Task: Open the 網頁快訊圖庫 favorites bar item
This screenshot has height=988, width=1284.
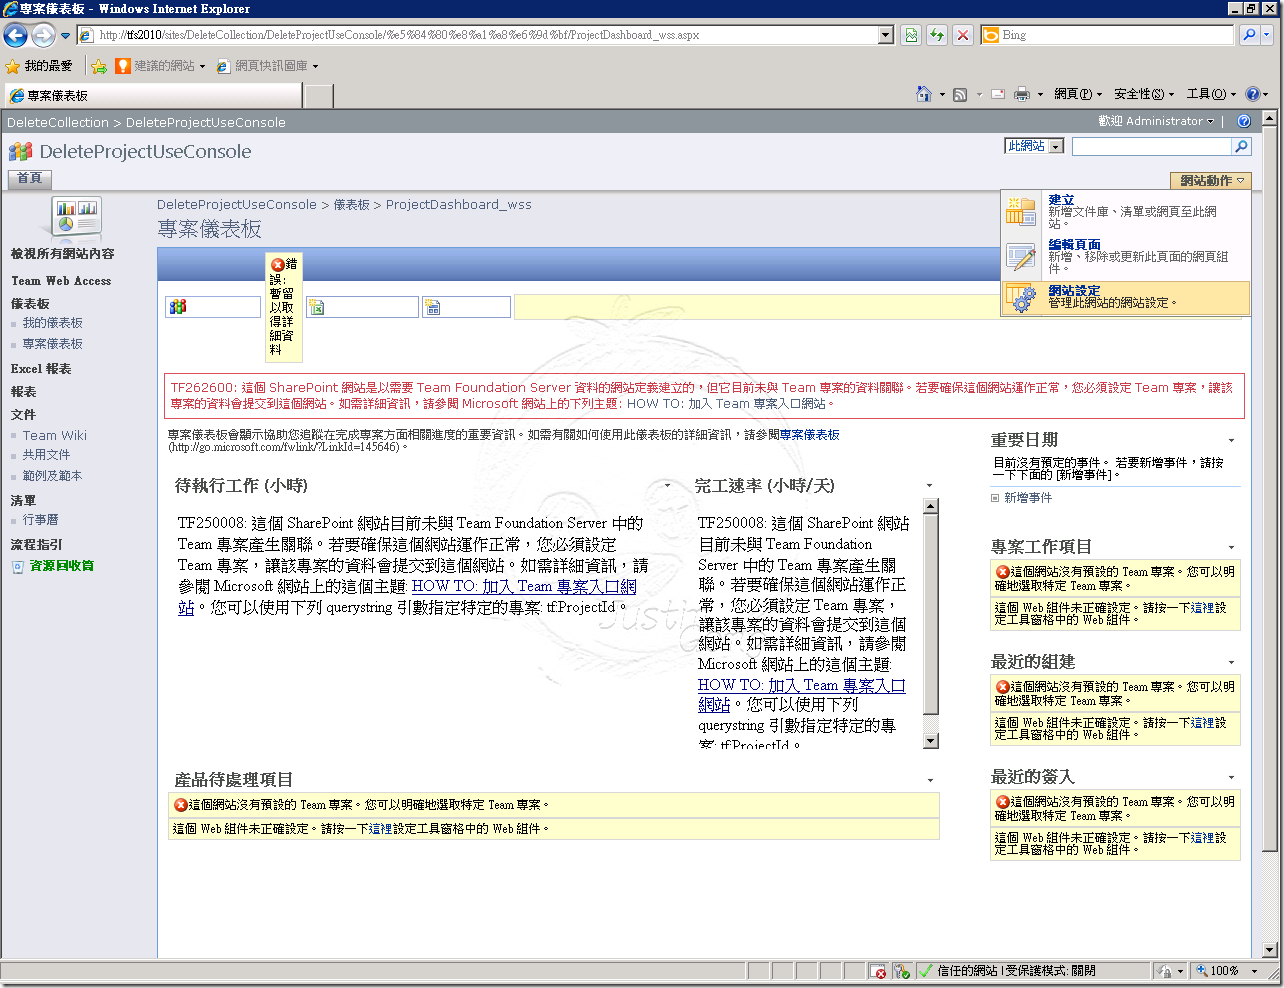Action: click(267, 66)
